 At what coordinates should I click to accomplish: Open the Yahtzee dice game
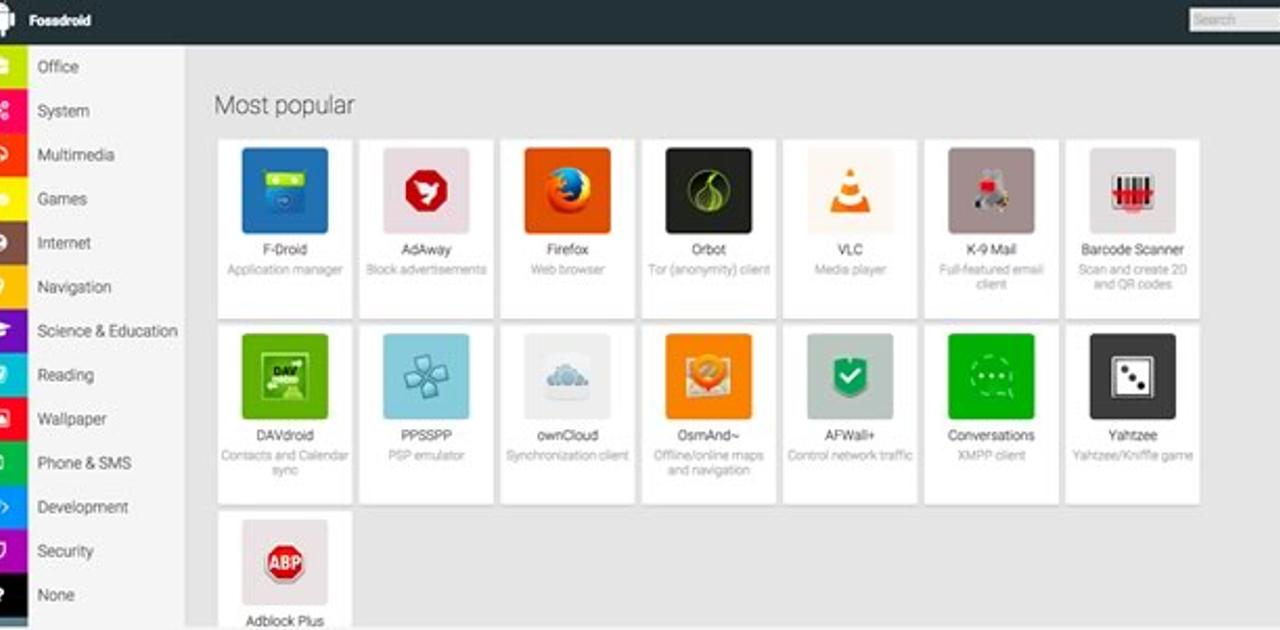coord(1131,375)
